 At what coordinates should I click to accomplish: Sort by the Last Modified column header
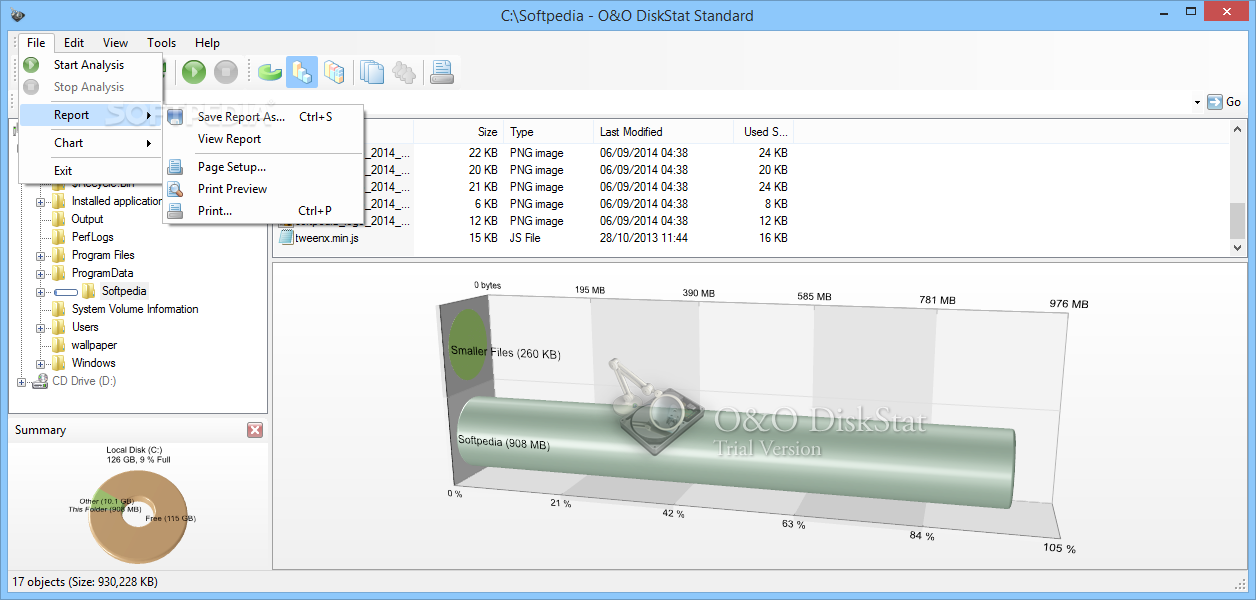click(663, 132)
